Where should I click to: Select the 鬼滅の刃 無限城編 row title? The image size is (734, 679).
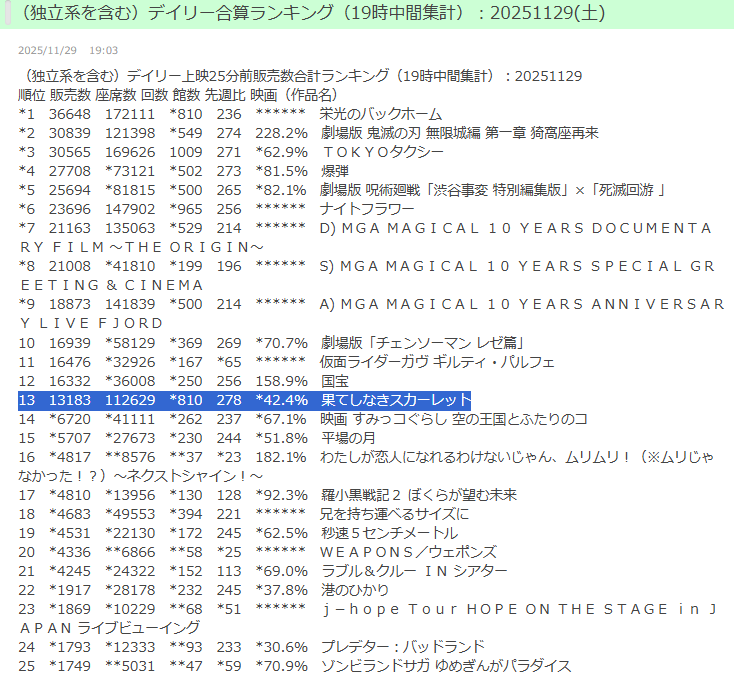pos(459,133)
